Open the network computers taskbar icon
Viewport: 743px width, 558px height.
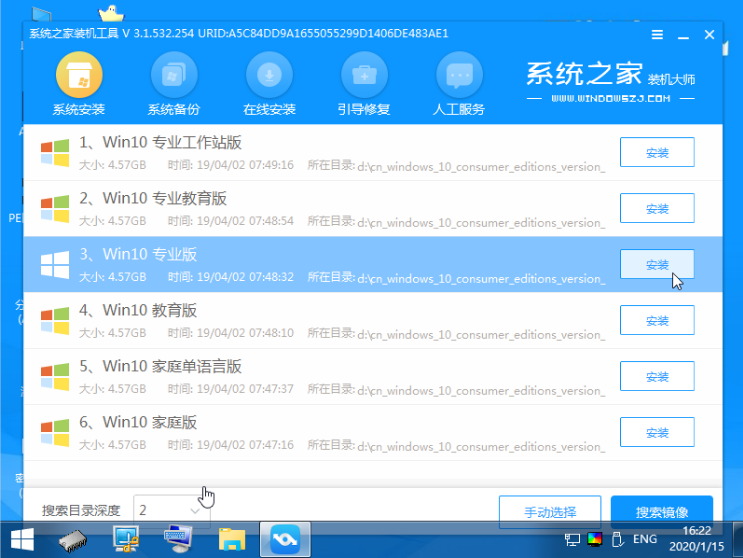(127, 541)
